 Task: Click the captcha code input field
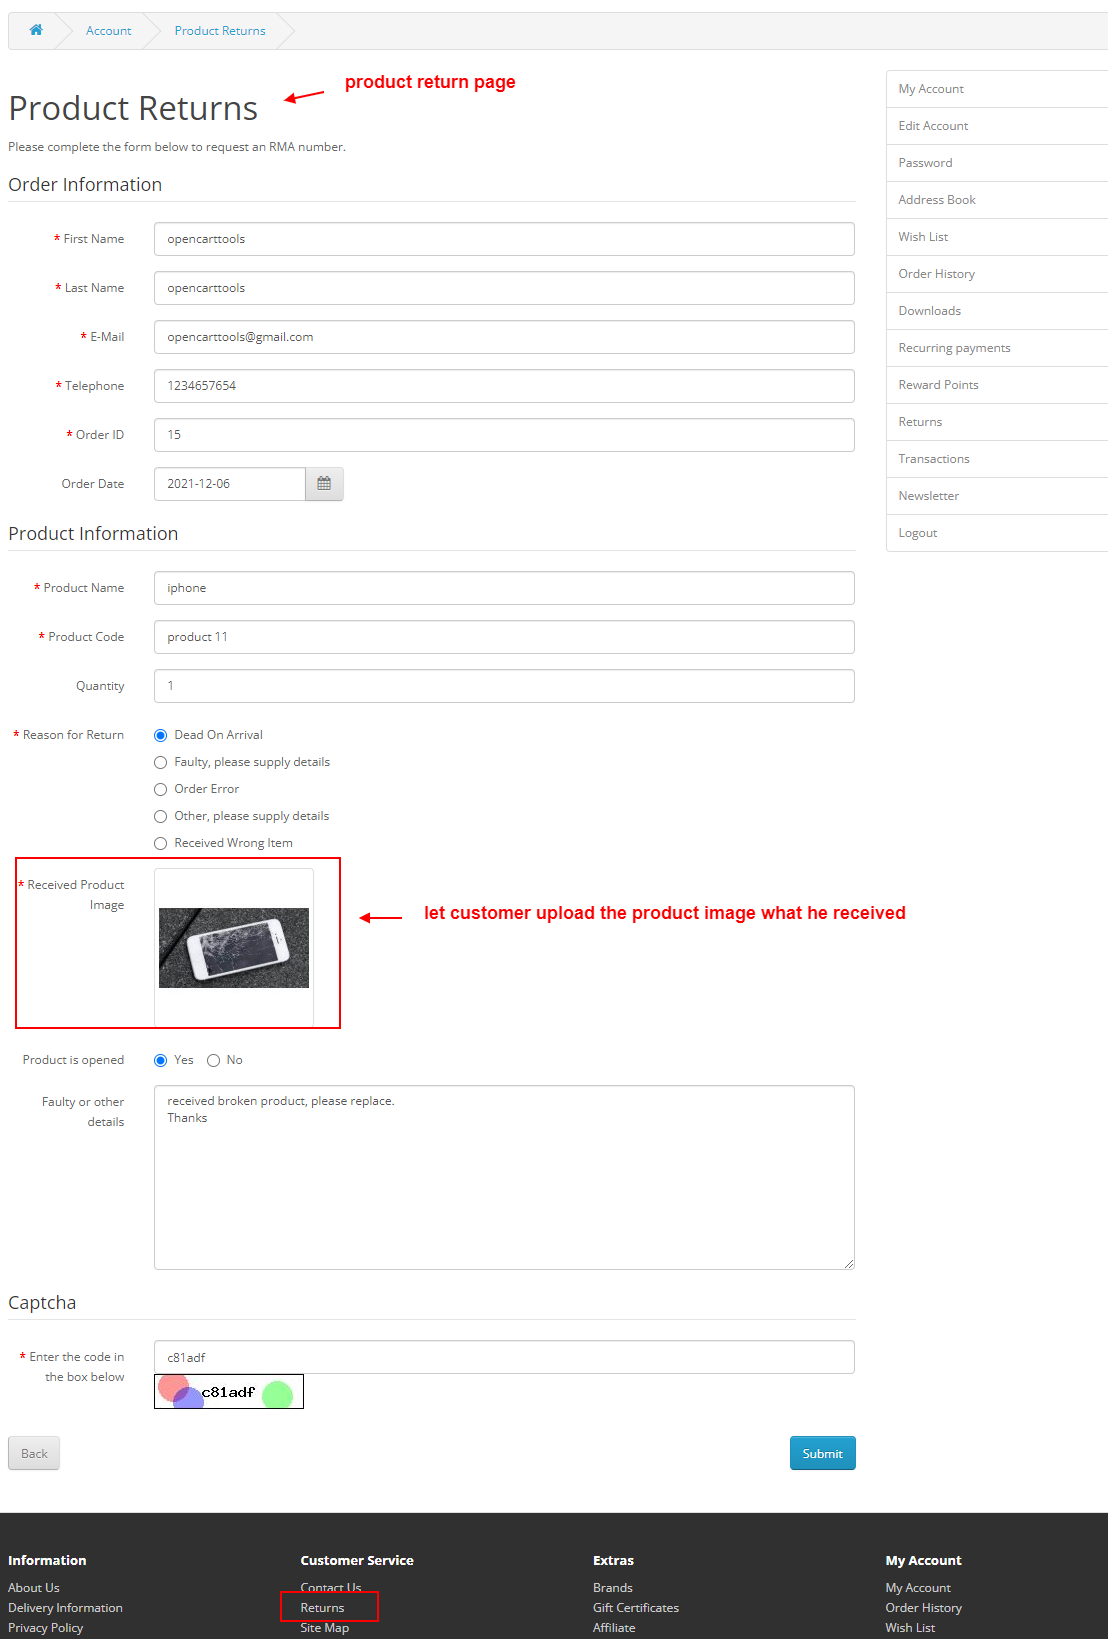point(504,1357)
